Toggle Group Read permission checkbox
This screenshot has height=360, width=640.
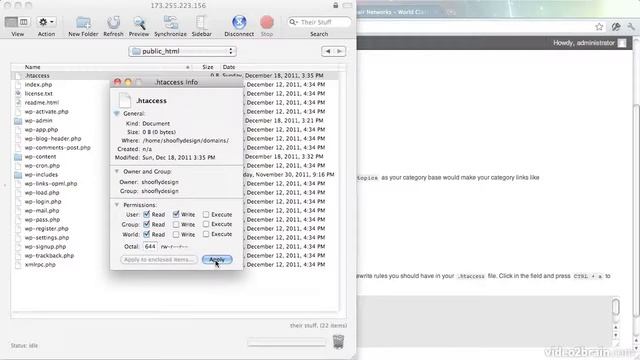click(x=147, y=224)
